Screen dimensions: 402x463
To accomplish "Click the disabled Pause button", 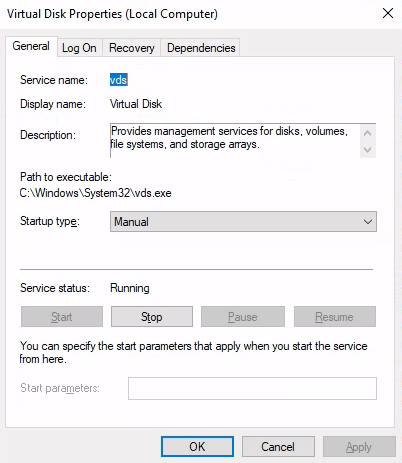I will (243, 317).
